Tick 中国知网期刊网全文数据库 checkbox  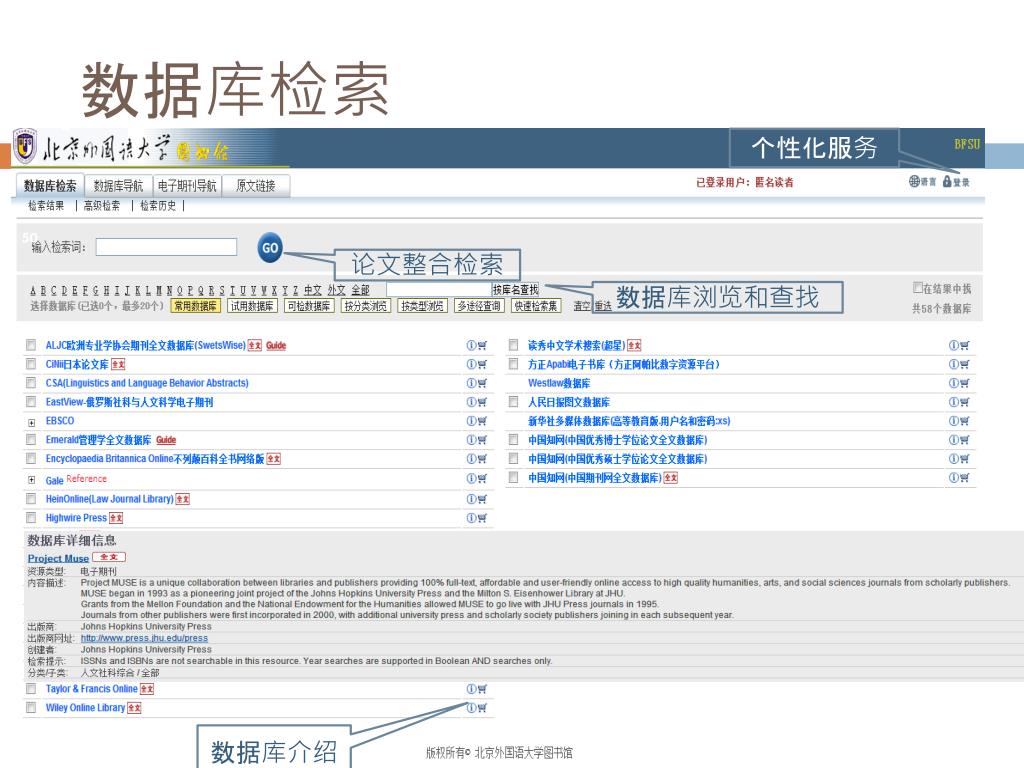(513, 477)
